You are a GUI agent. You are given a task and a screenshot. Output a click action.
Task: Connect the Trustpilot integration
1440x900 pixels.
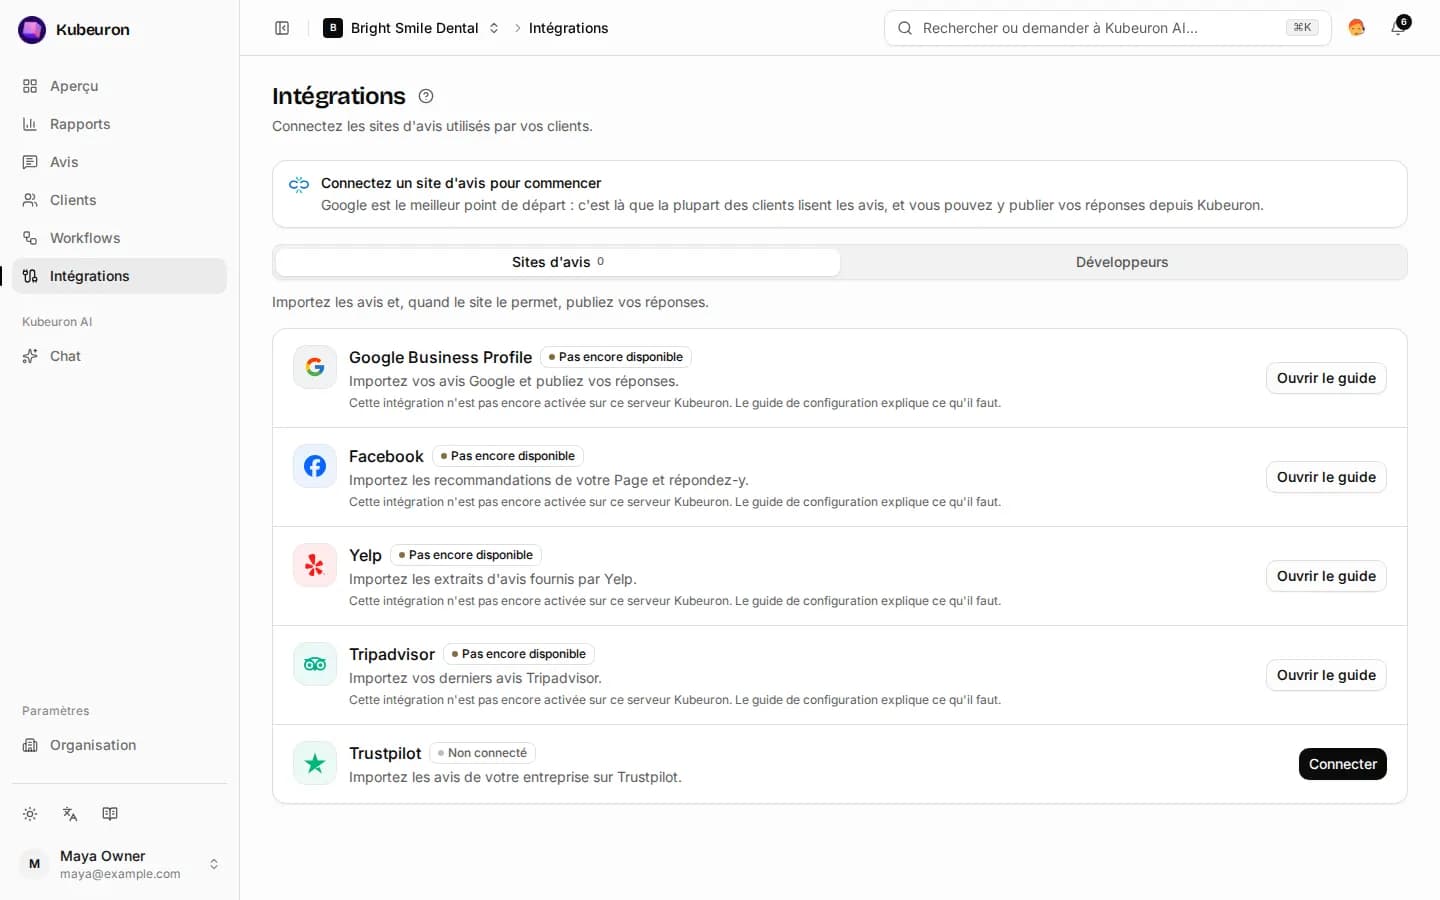(1343, 764)
